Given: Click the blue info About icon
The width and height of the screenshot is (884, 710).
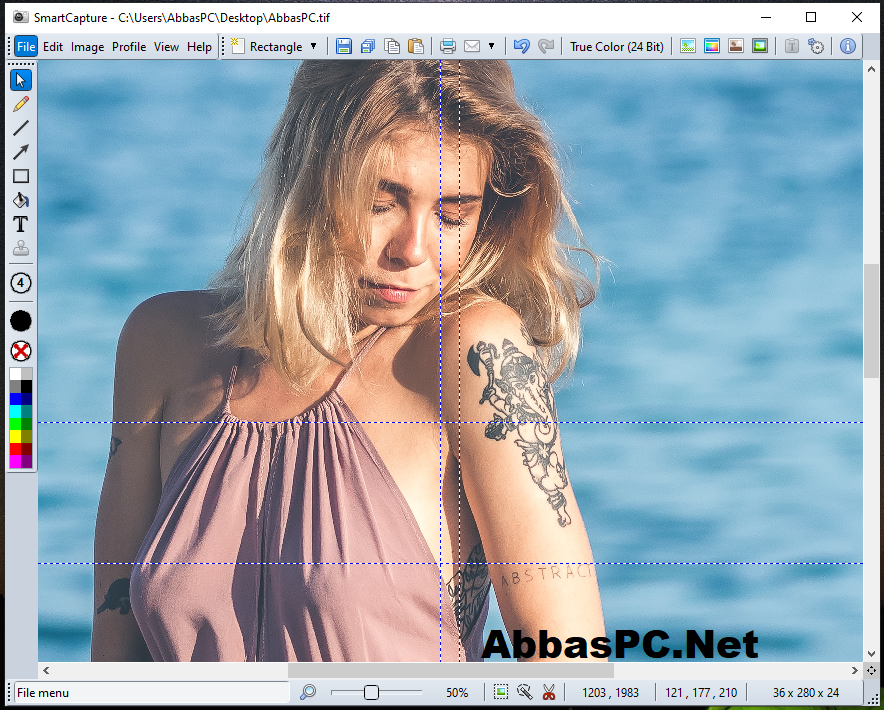Looking at the screenshot, I should click(x=847, y=46).
